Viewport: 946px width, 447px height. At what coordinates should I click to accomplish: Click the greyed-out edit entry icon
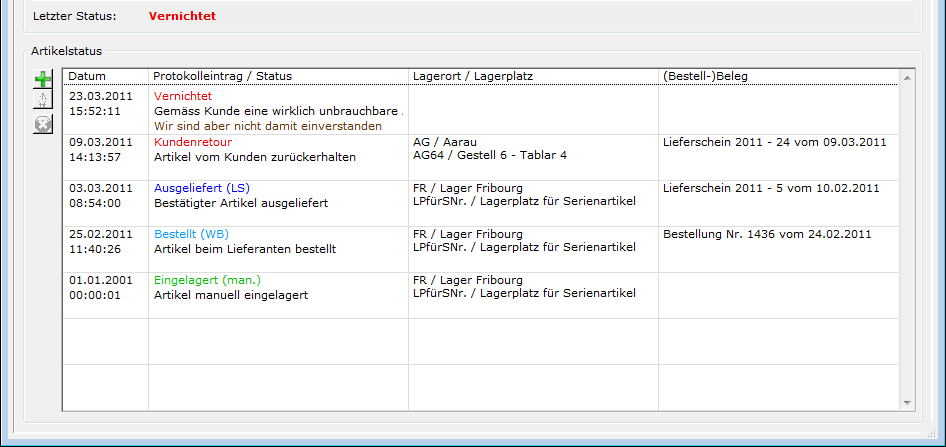pos(43,101)
